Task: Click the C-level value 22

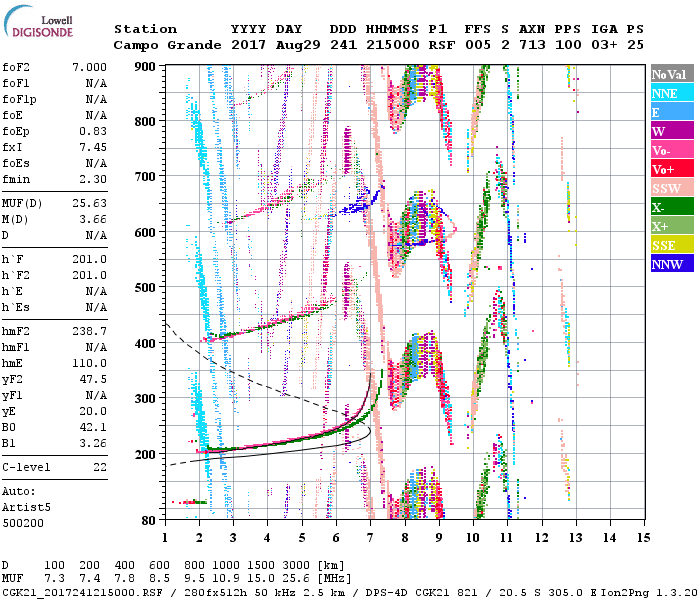Action: coord(99,467)
